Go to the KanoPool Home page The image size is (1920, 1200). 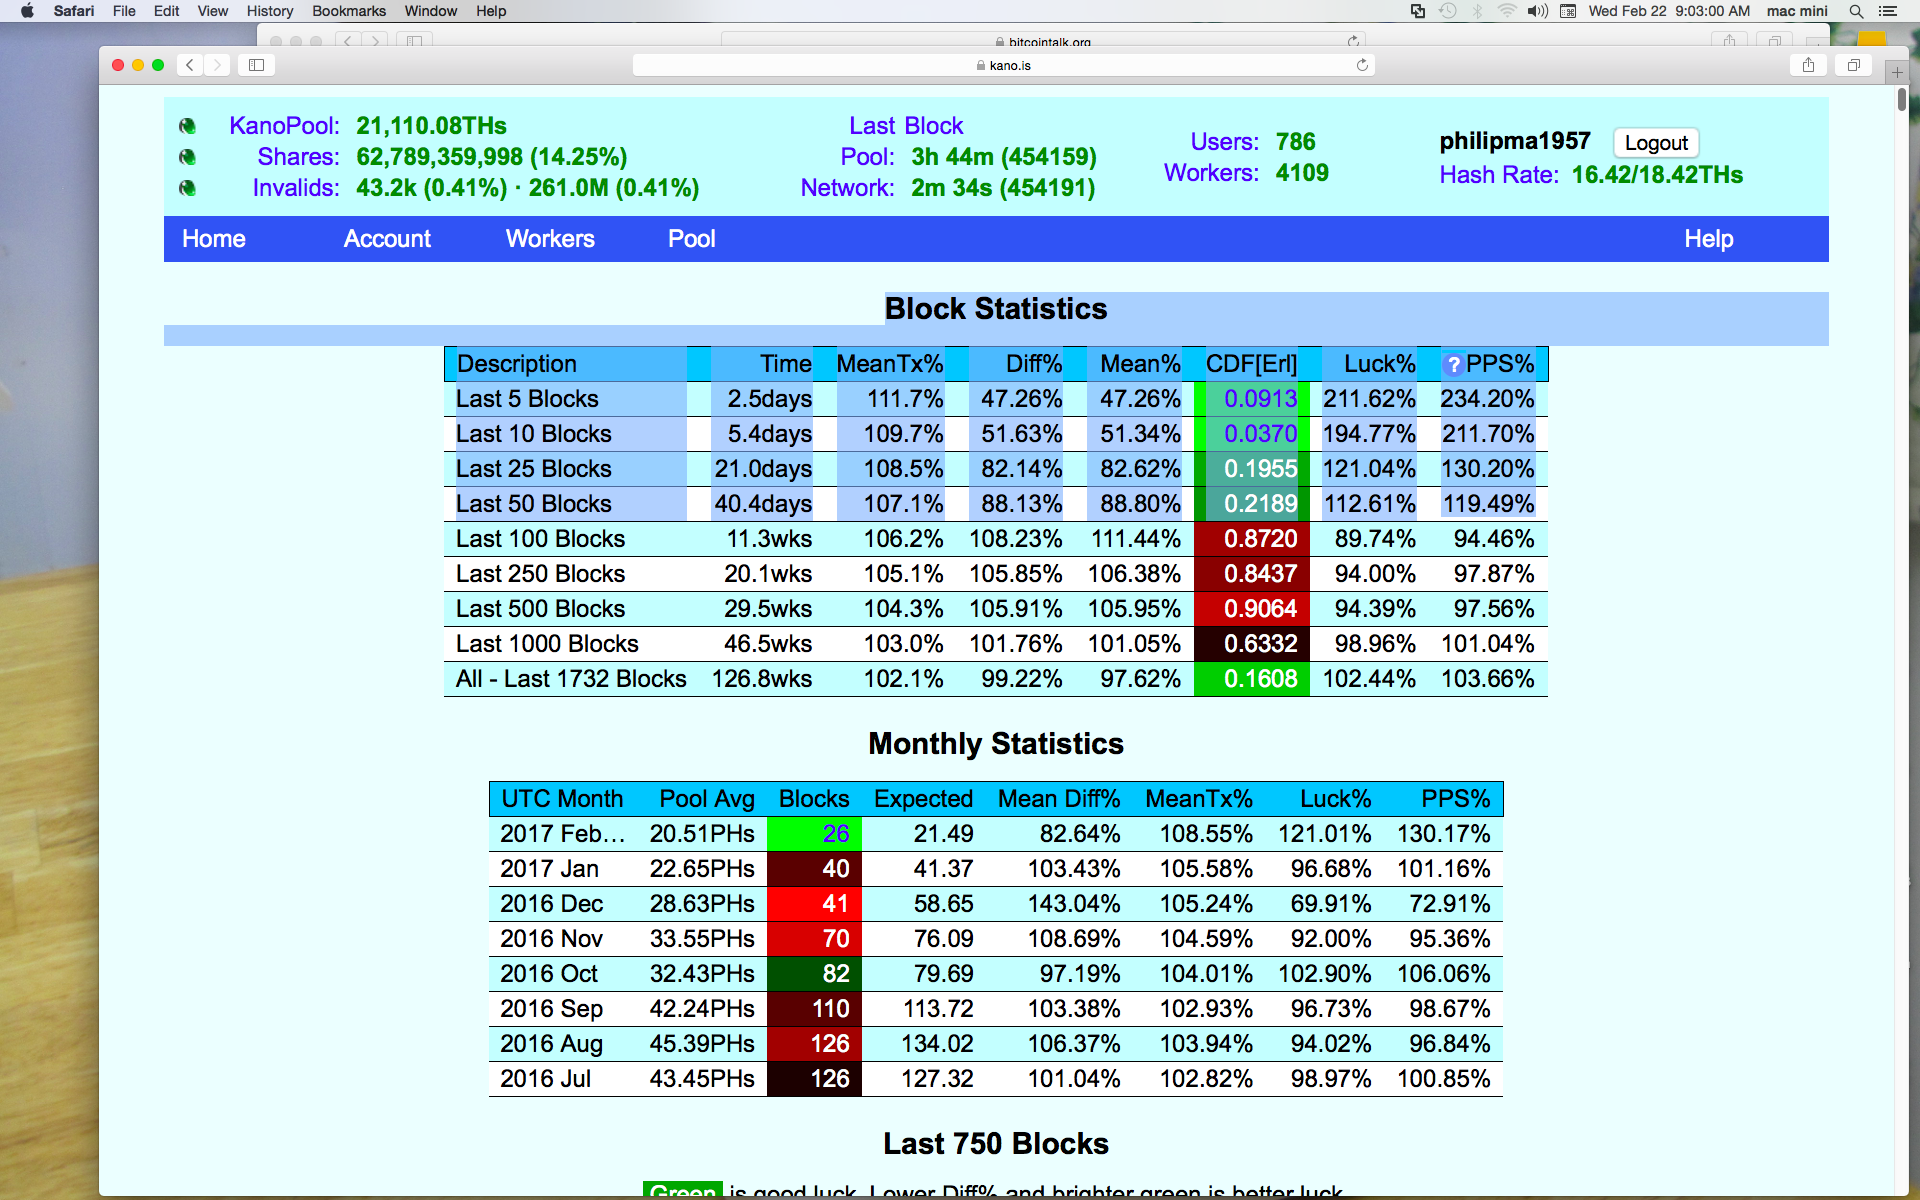click(x=214, y=239)
